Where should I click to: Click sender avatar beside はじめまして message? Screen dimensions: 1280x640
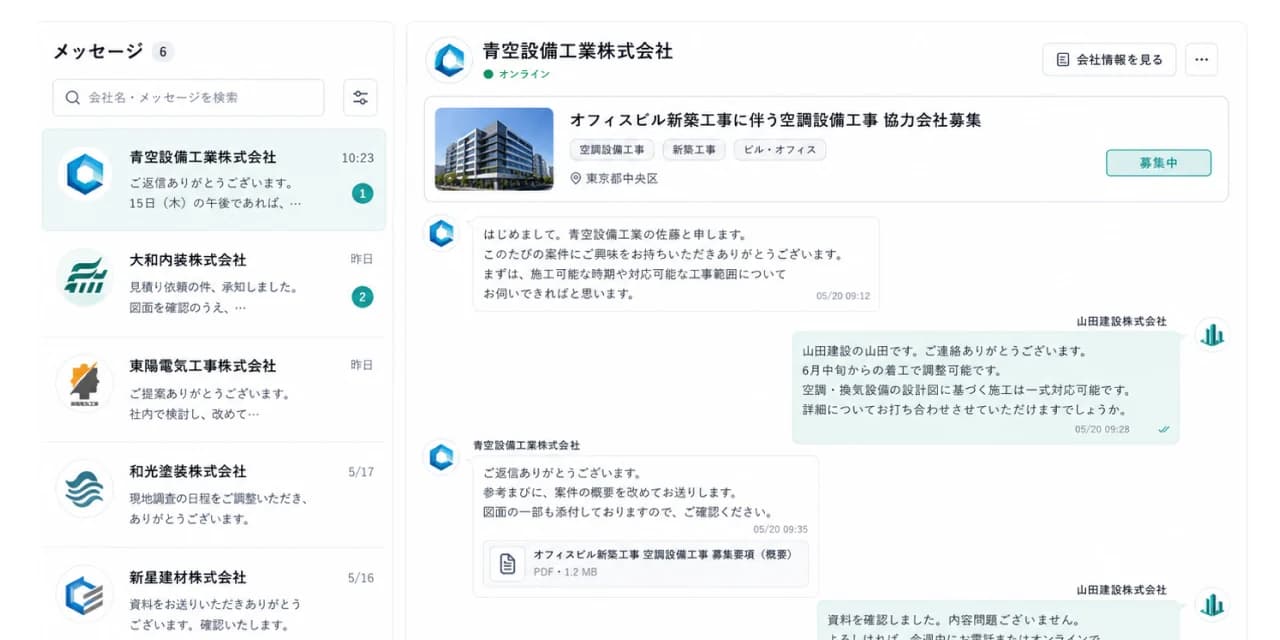pos(441,233)
